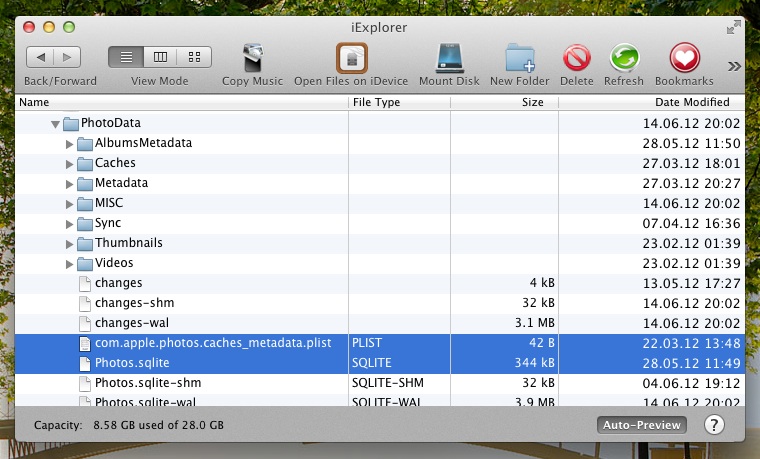
Task: Select 'changes-wal' file name
Action: coord(132,323)
